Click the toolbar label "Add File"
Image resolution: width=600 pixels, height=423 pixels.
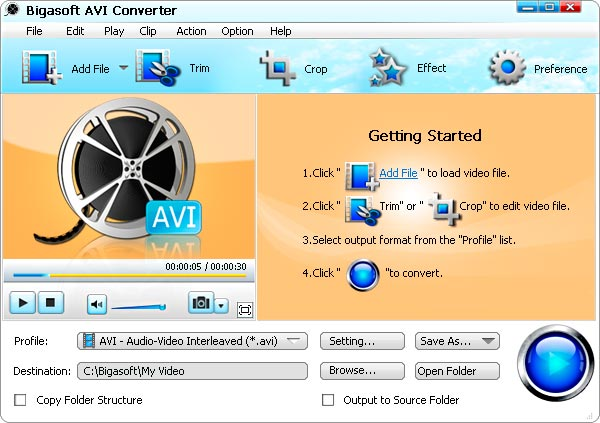tap(90, 69)
